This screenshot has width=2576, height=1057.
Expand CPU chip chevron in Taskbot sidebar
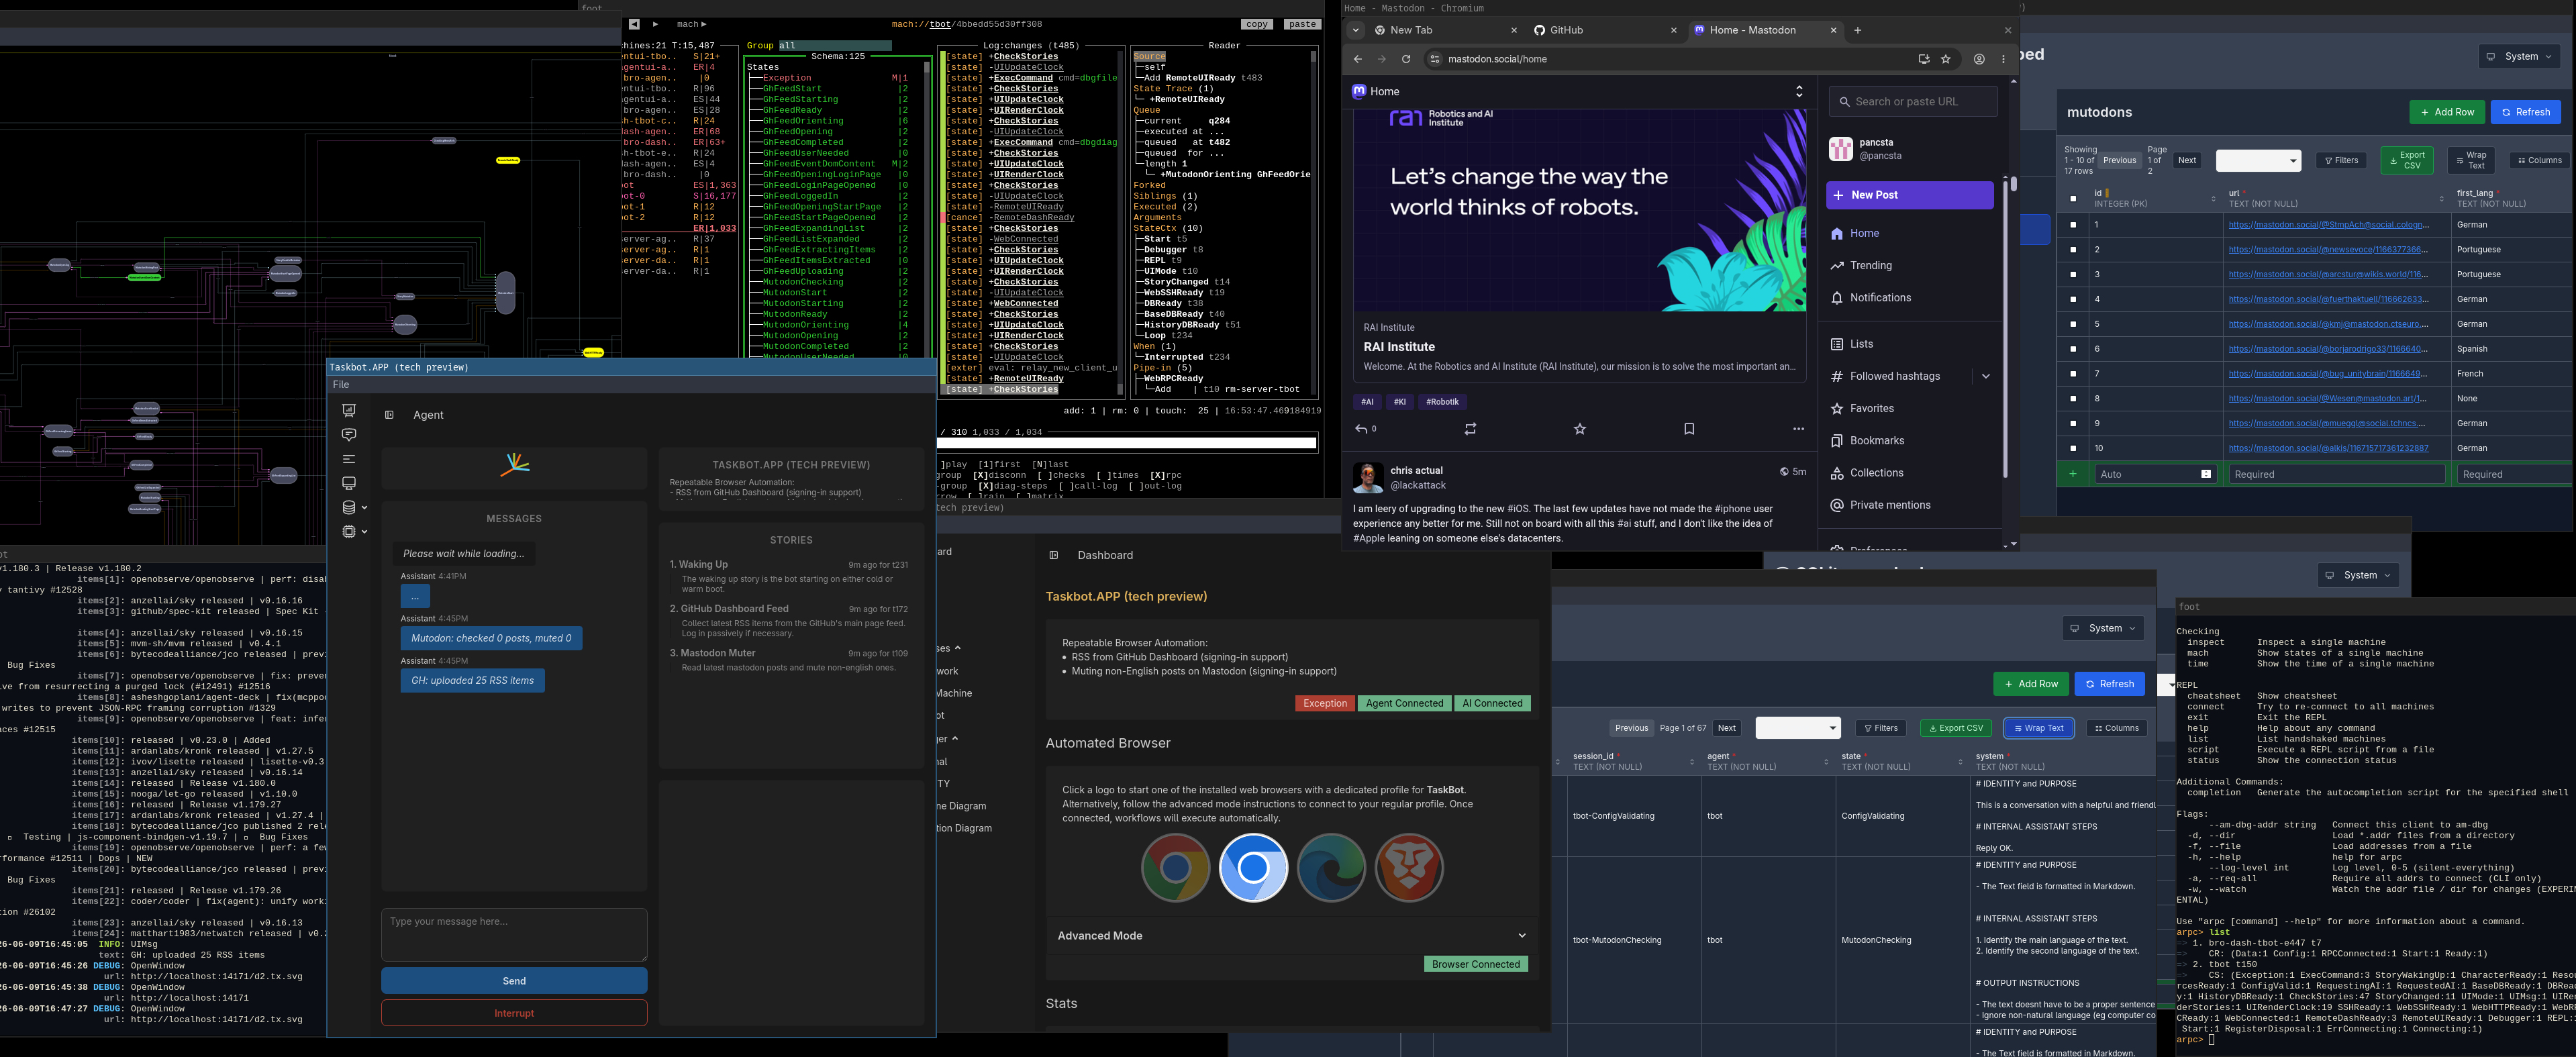pos(364,531)
